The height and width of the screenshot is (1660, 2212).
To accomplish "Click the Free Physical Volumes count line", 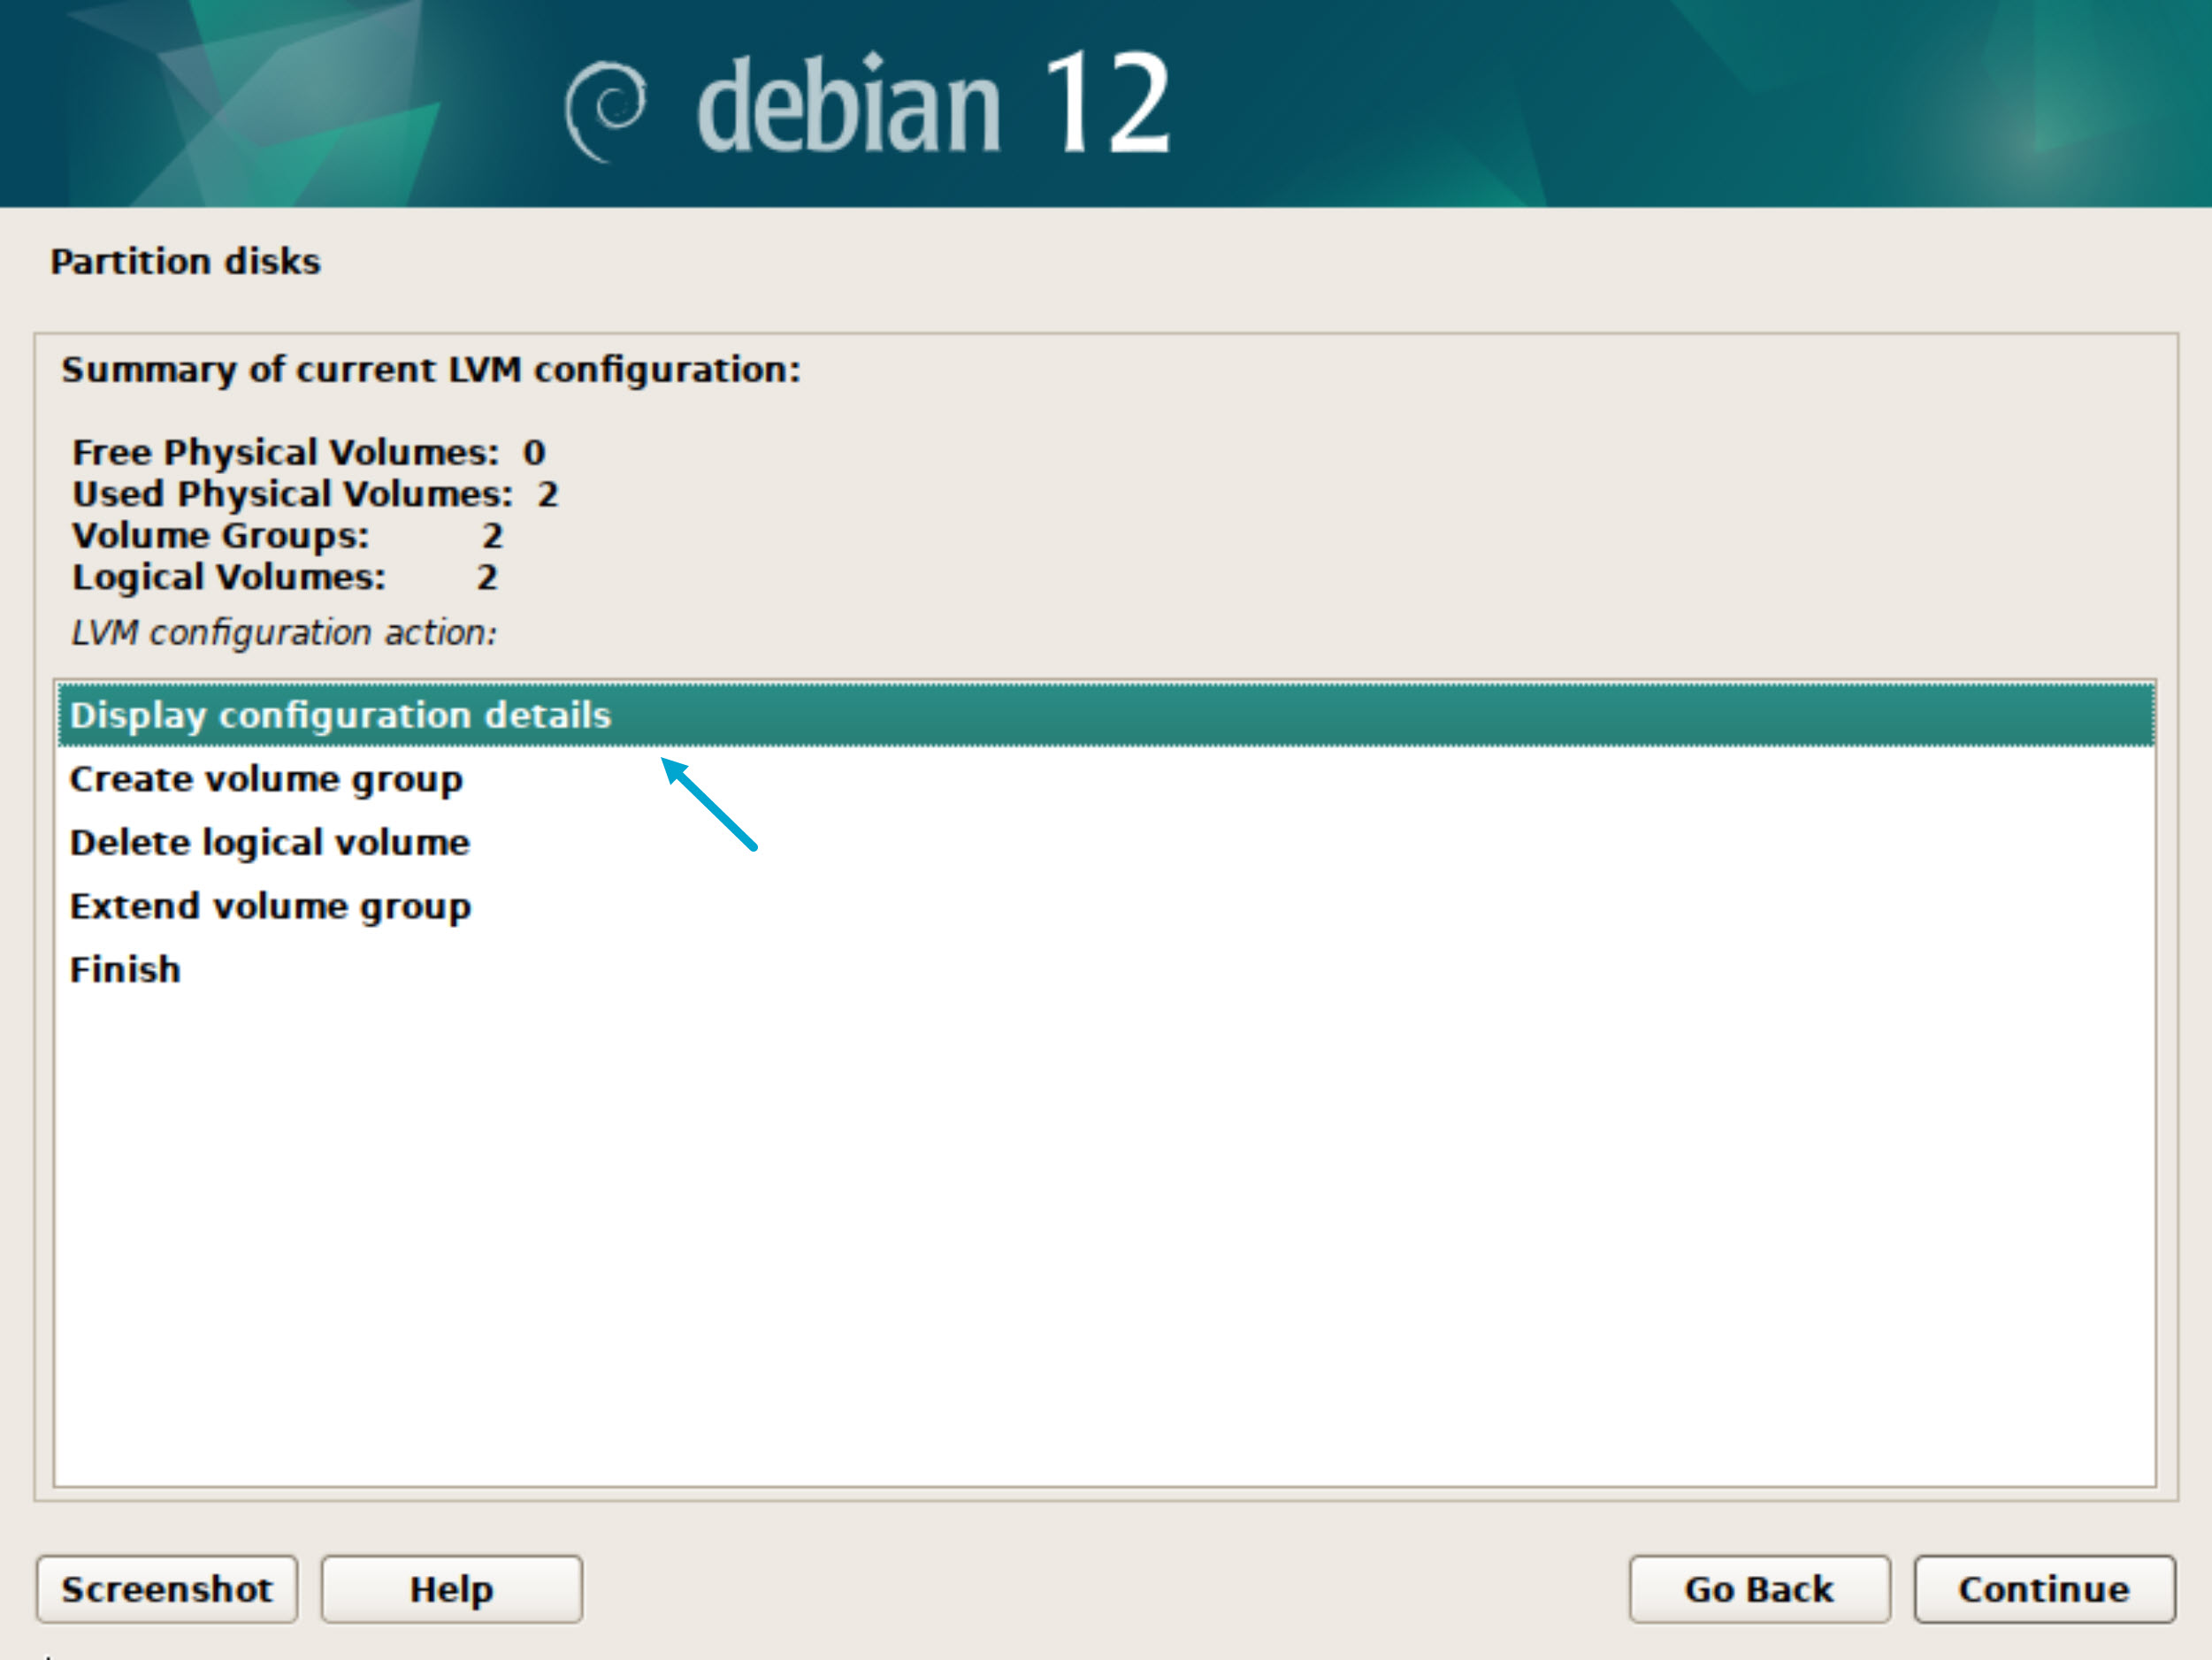I will click(x=308, y=452).
